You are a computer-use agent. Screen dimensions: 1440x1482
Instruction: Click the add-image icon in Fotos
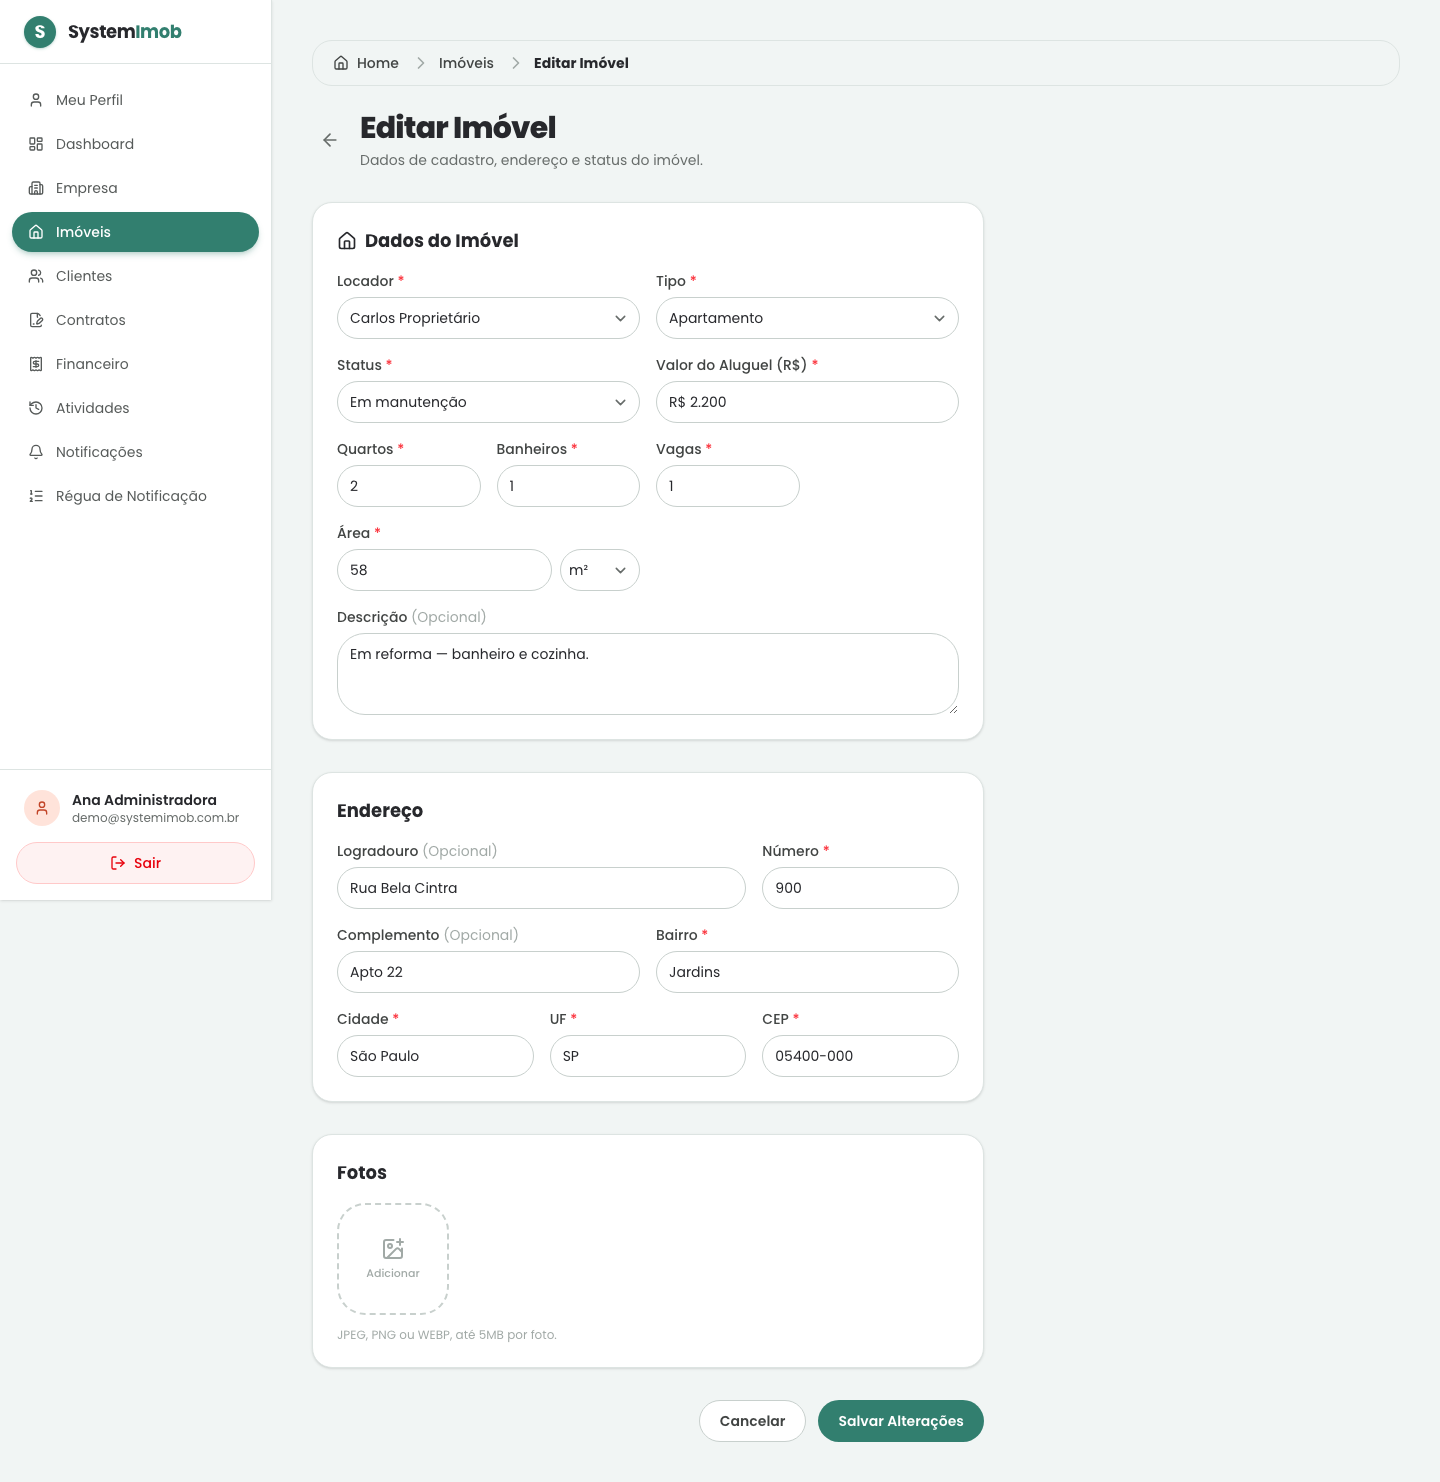[x=393, y=1248]
